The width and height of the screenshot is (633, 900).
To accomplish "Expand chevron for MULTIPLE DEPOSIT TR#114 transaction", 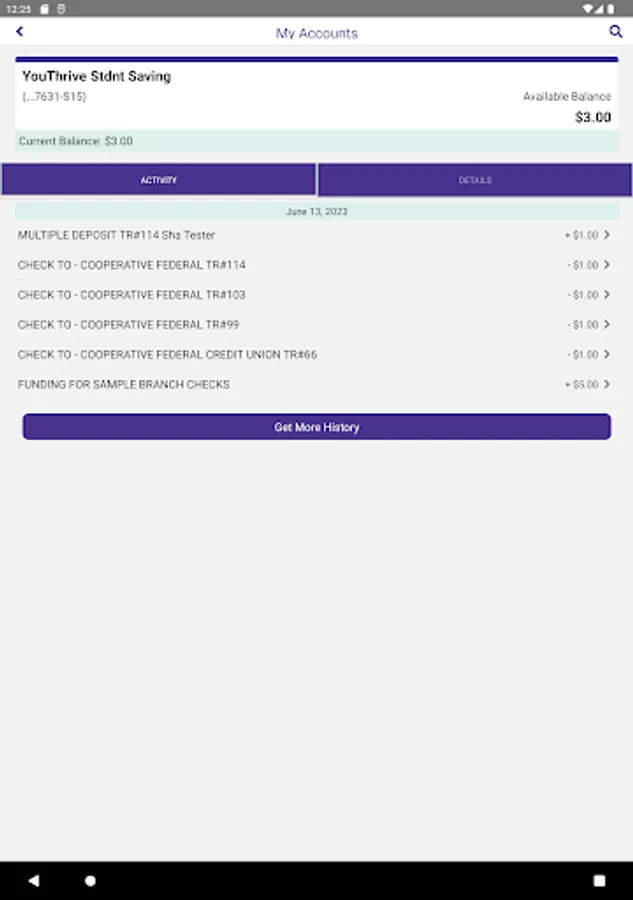I will (x=607, y=235).
